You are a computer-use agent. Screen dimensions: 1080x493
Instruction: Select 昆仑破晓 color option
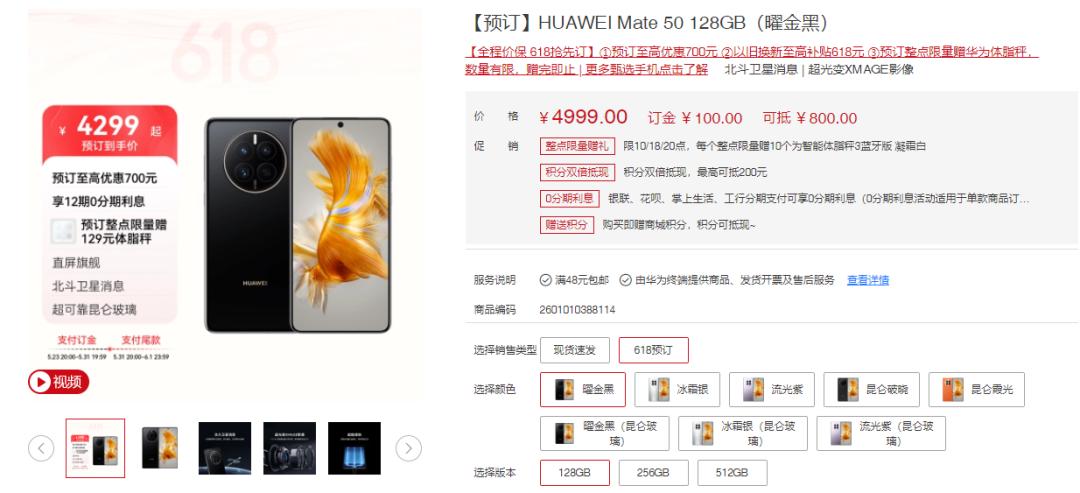871,390
